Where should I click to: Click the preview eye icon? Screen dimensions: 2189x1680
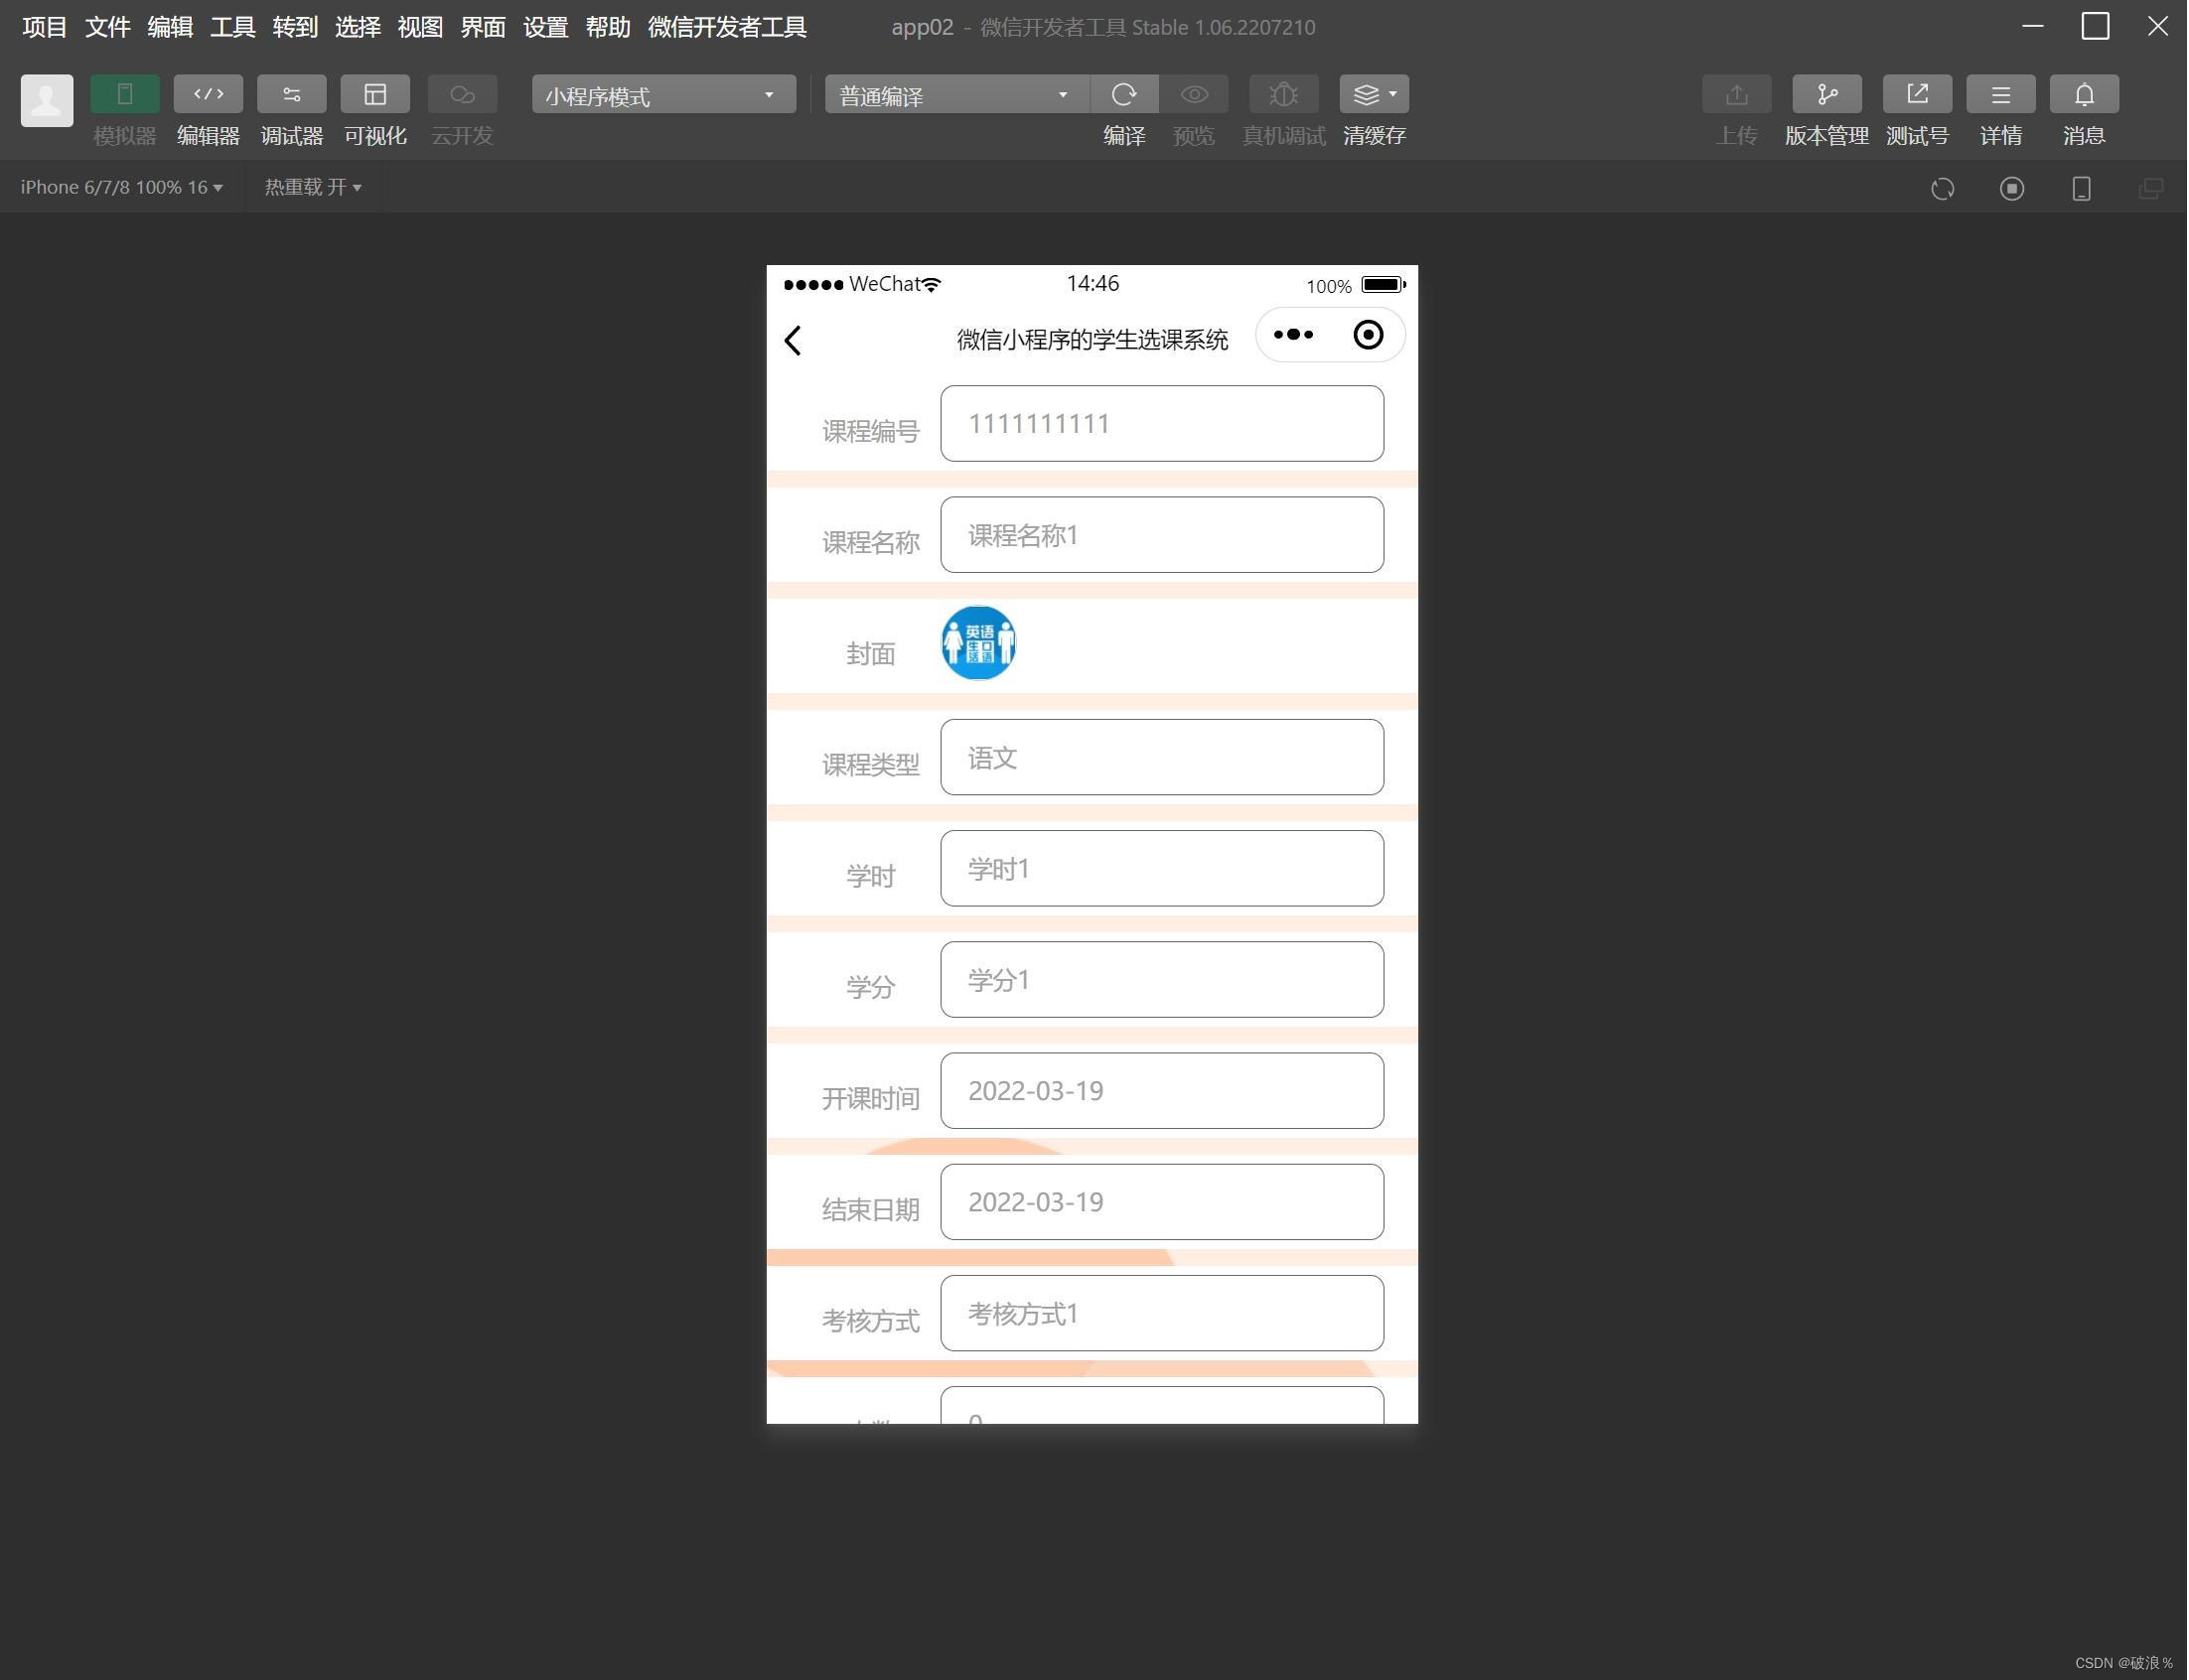coord(1194,94)
